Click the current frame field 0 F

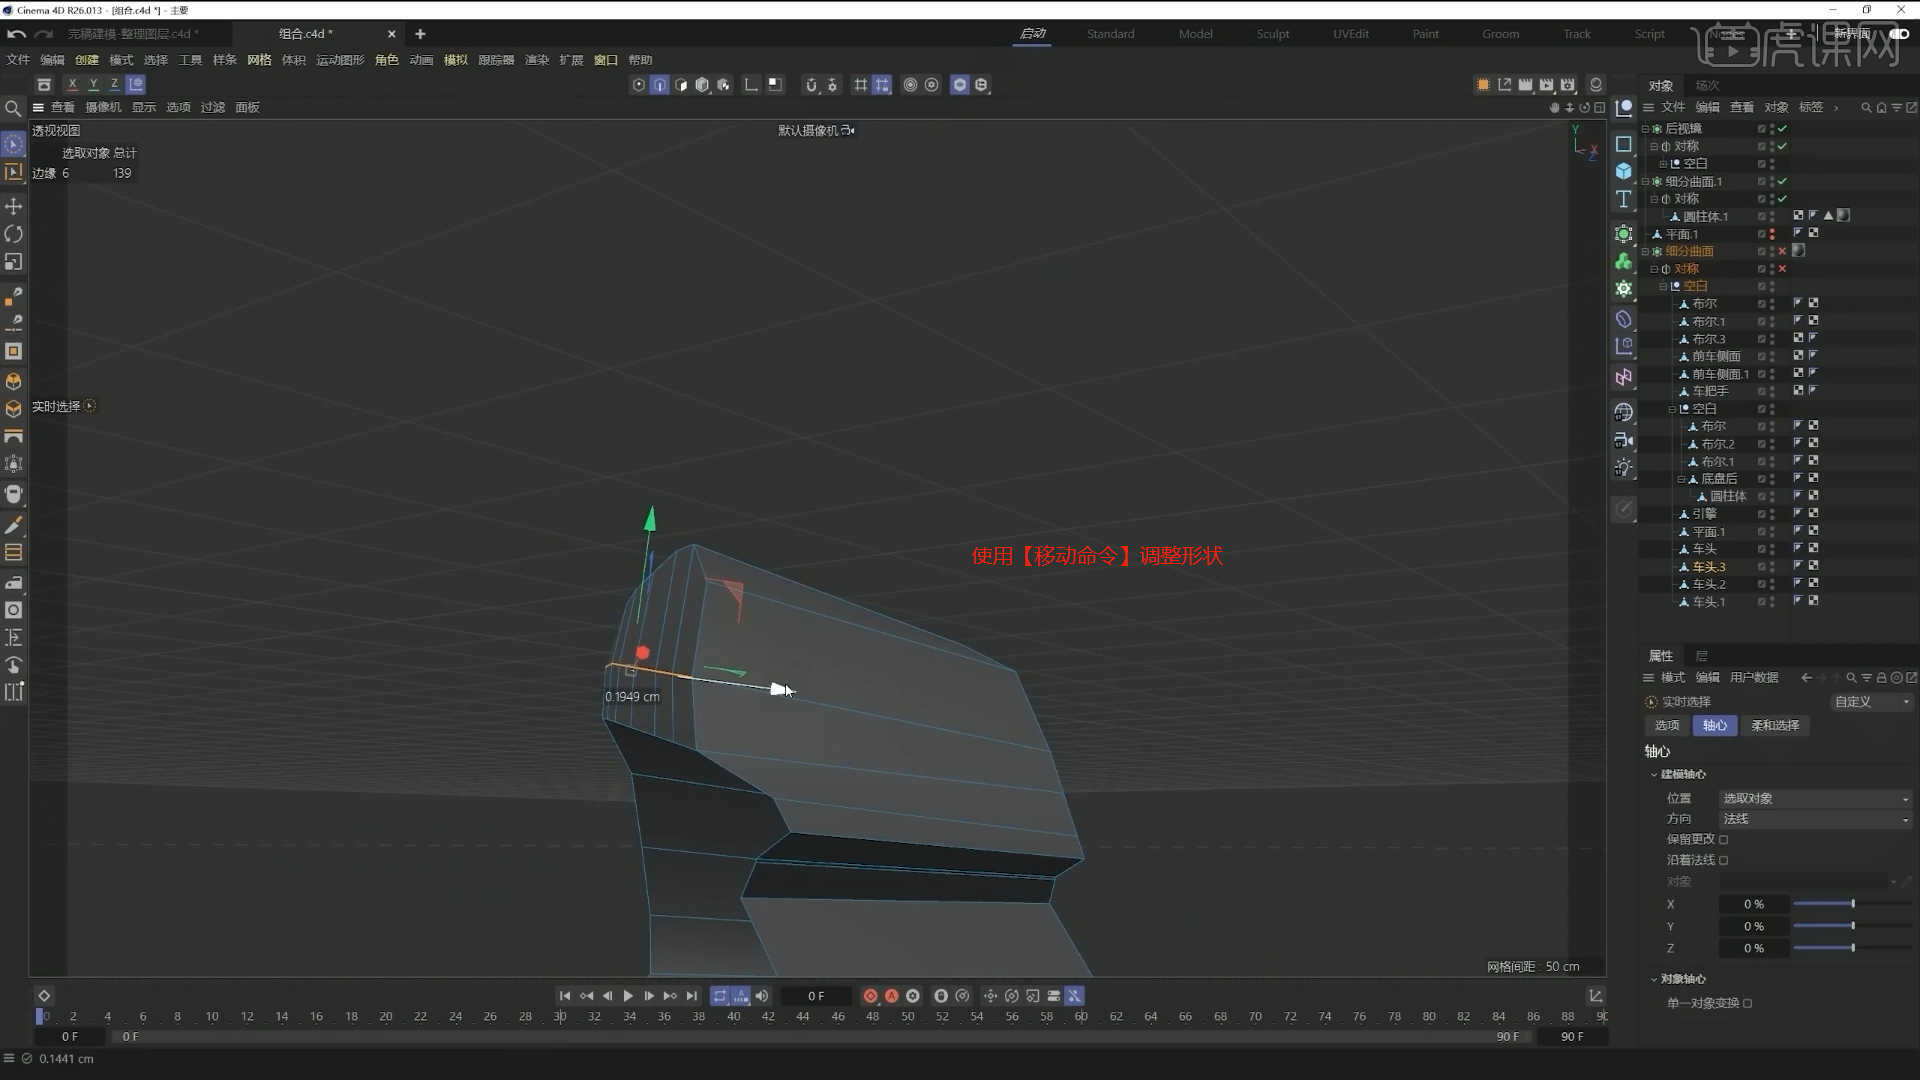pyautogui.click(x=816, y=996)
